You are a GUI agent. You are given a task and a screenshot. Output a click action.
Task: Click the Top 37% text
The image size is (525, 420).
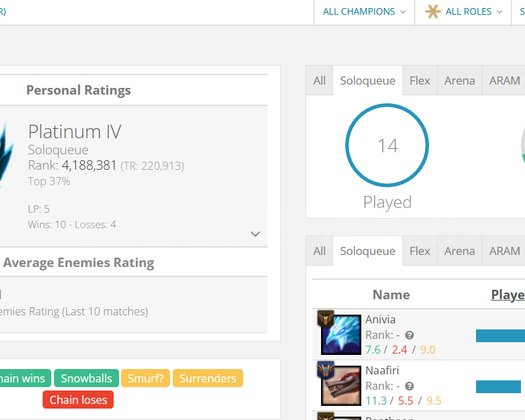point(49,181)
